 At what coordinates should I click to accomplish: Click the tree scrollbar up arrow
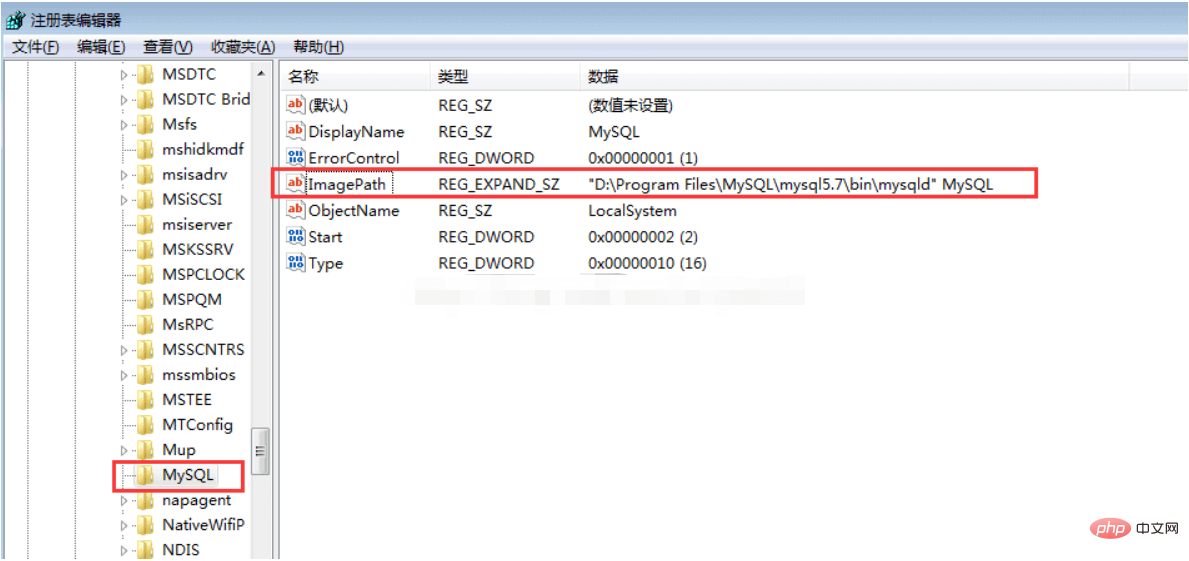click(260, 74)
